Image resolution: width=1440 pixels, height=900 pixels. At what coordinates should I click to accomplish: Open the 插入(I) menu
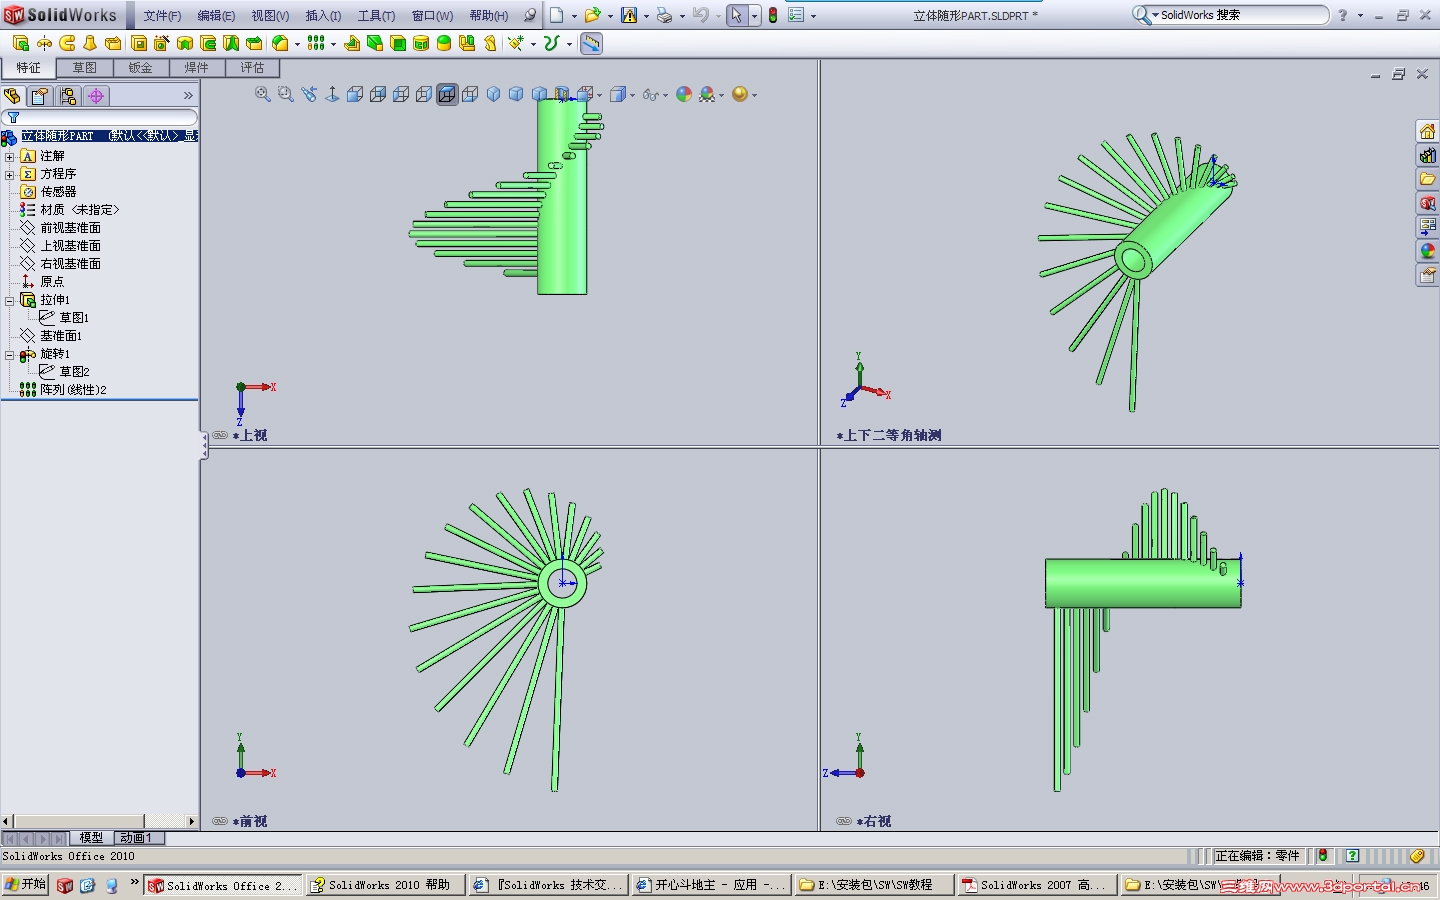coord(323,16)
